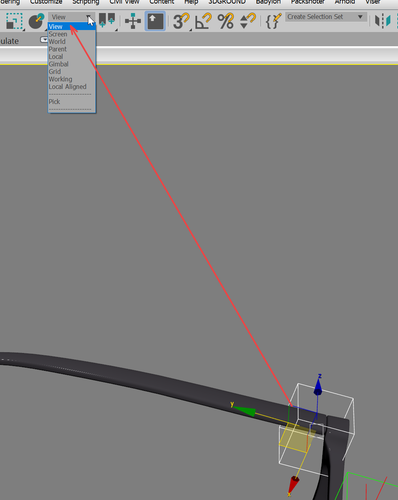Open the Scripting menu

coord(86,2)
